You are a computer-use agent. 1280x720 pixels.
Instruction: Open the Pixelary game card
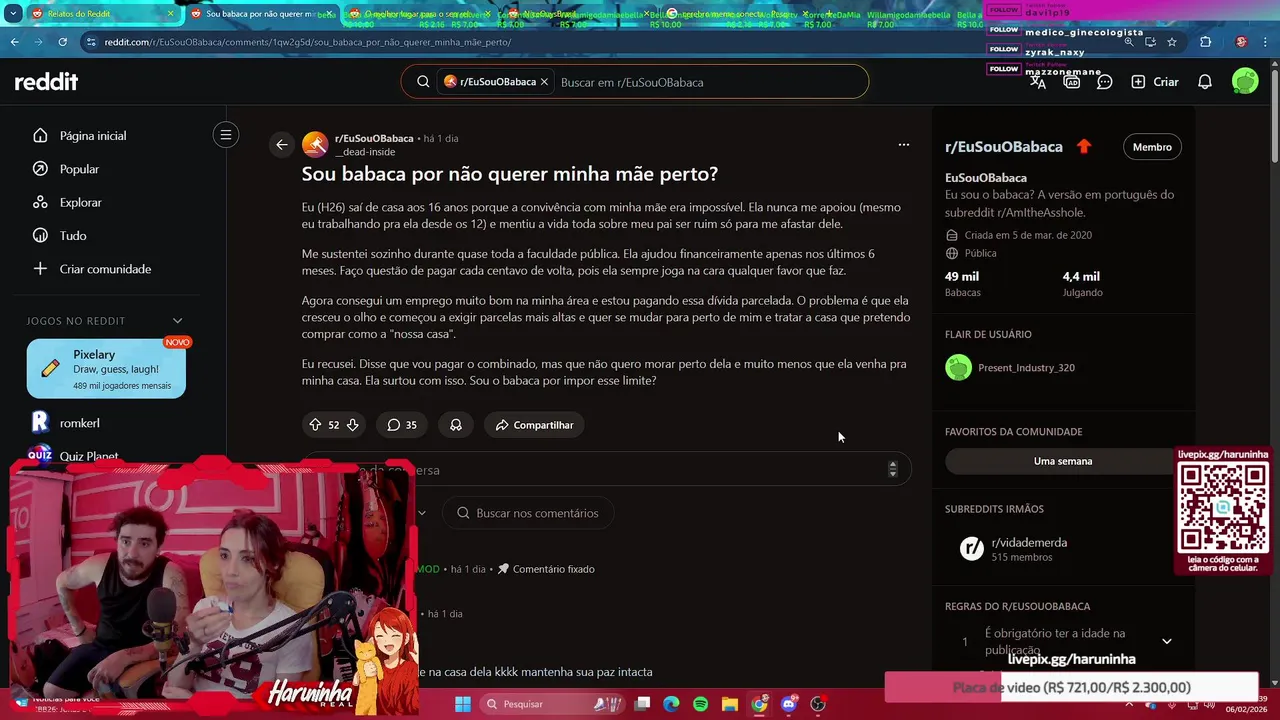click(x=106, y=368)
